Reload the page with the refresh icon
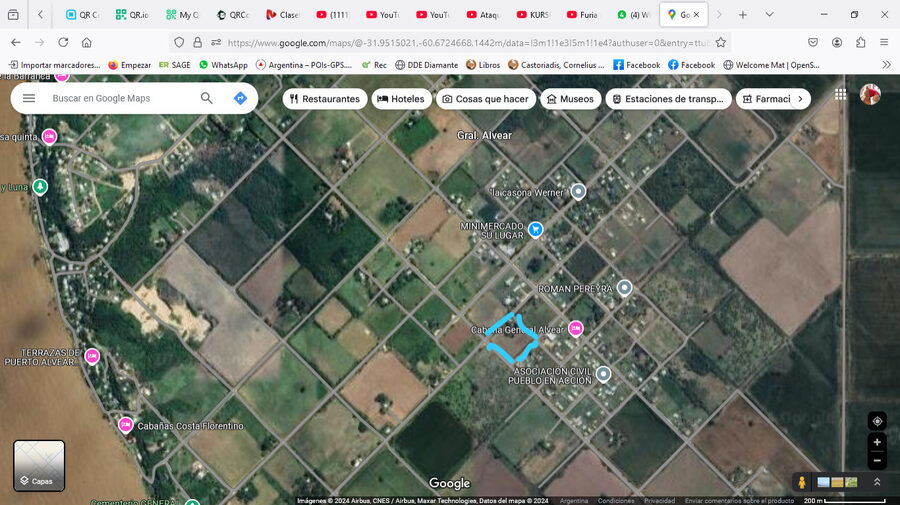The width and height of the screenshot is (900, 505). [63, 42]
